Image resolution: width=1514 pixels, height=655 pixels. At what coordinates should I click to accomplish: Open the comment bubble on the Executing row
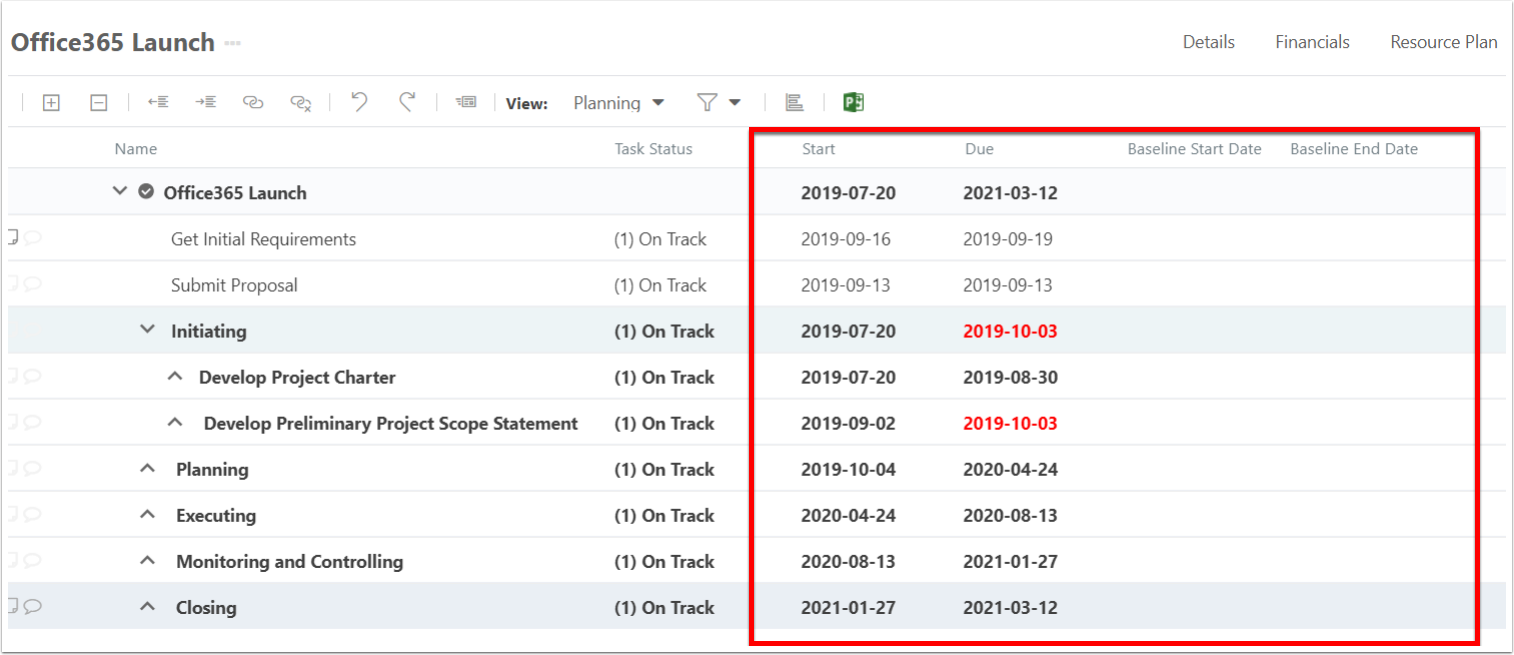(x=33, y=514)
